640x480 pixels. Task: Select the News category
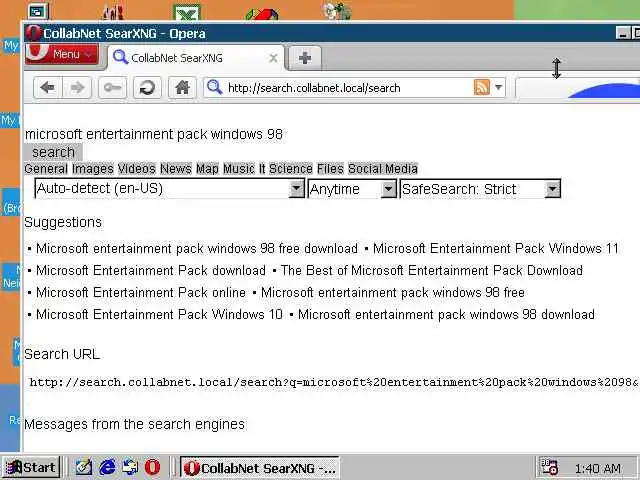coord(176,169)
